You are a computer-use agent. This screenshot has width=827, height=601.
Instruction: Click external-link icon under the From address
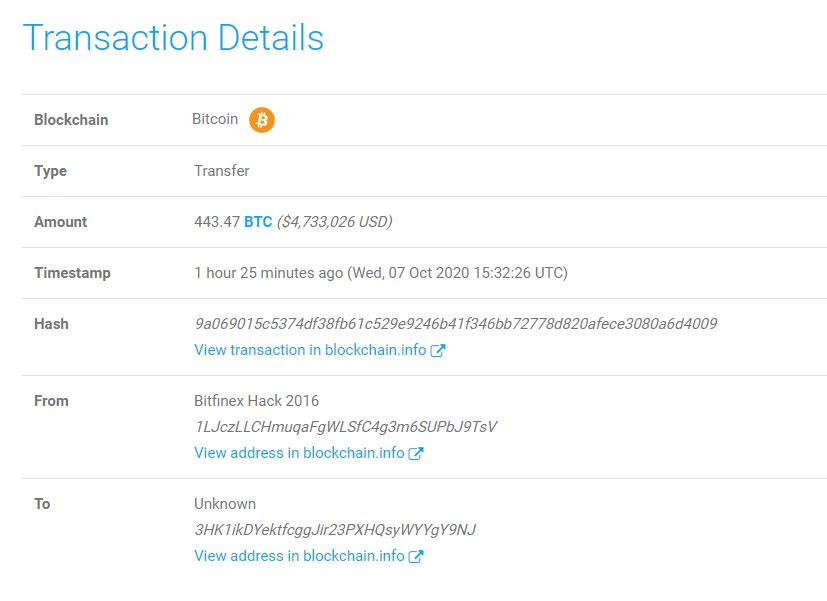point(416,454)
